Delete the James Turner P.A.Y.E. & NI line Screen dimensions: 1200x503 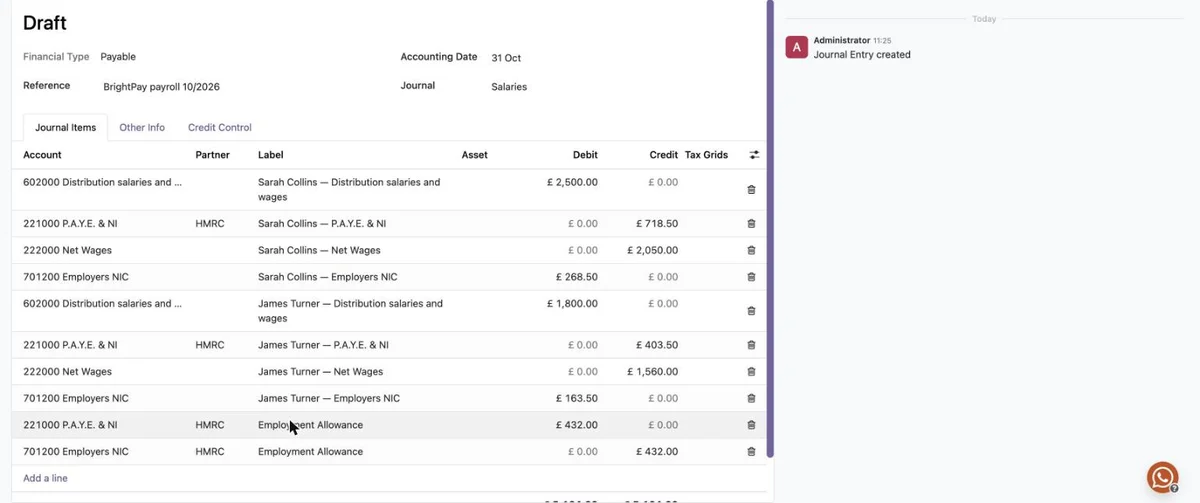751,345
